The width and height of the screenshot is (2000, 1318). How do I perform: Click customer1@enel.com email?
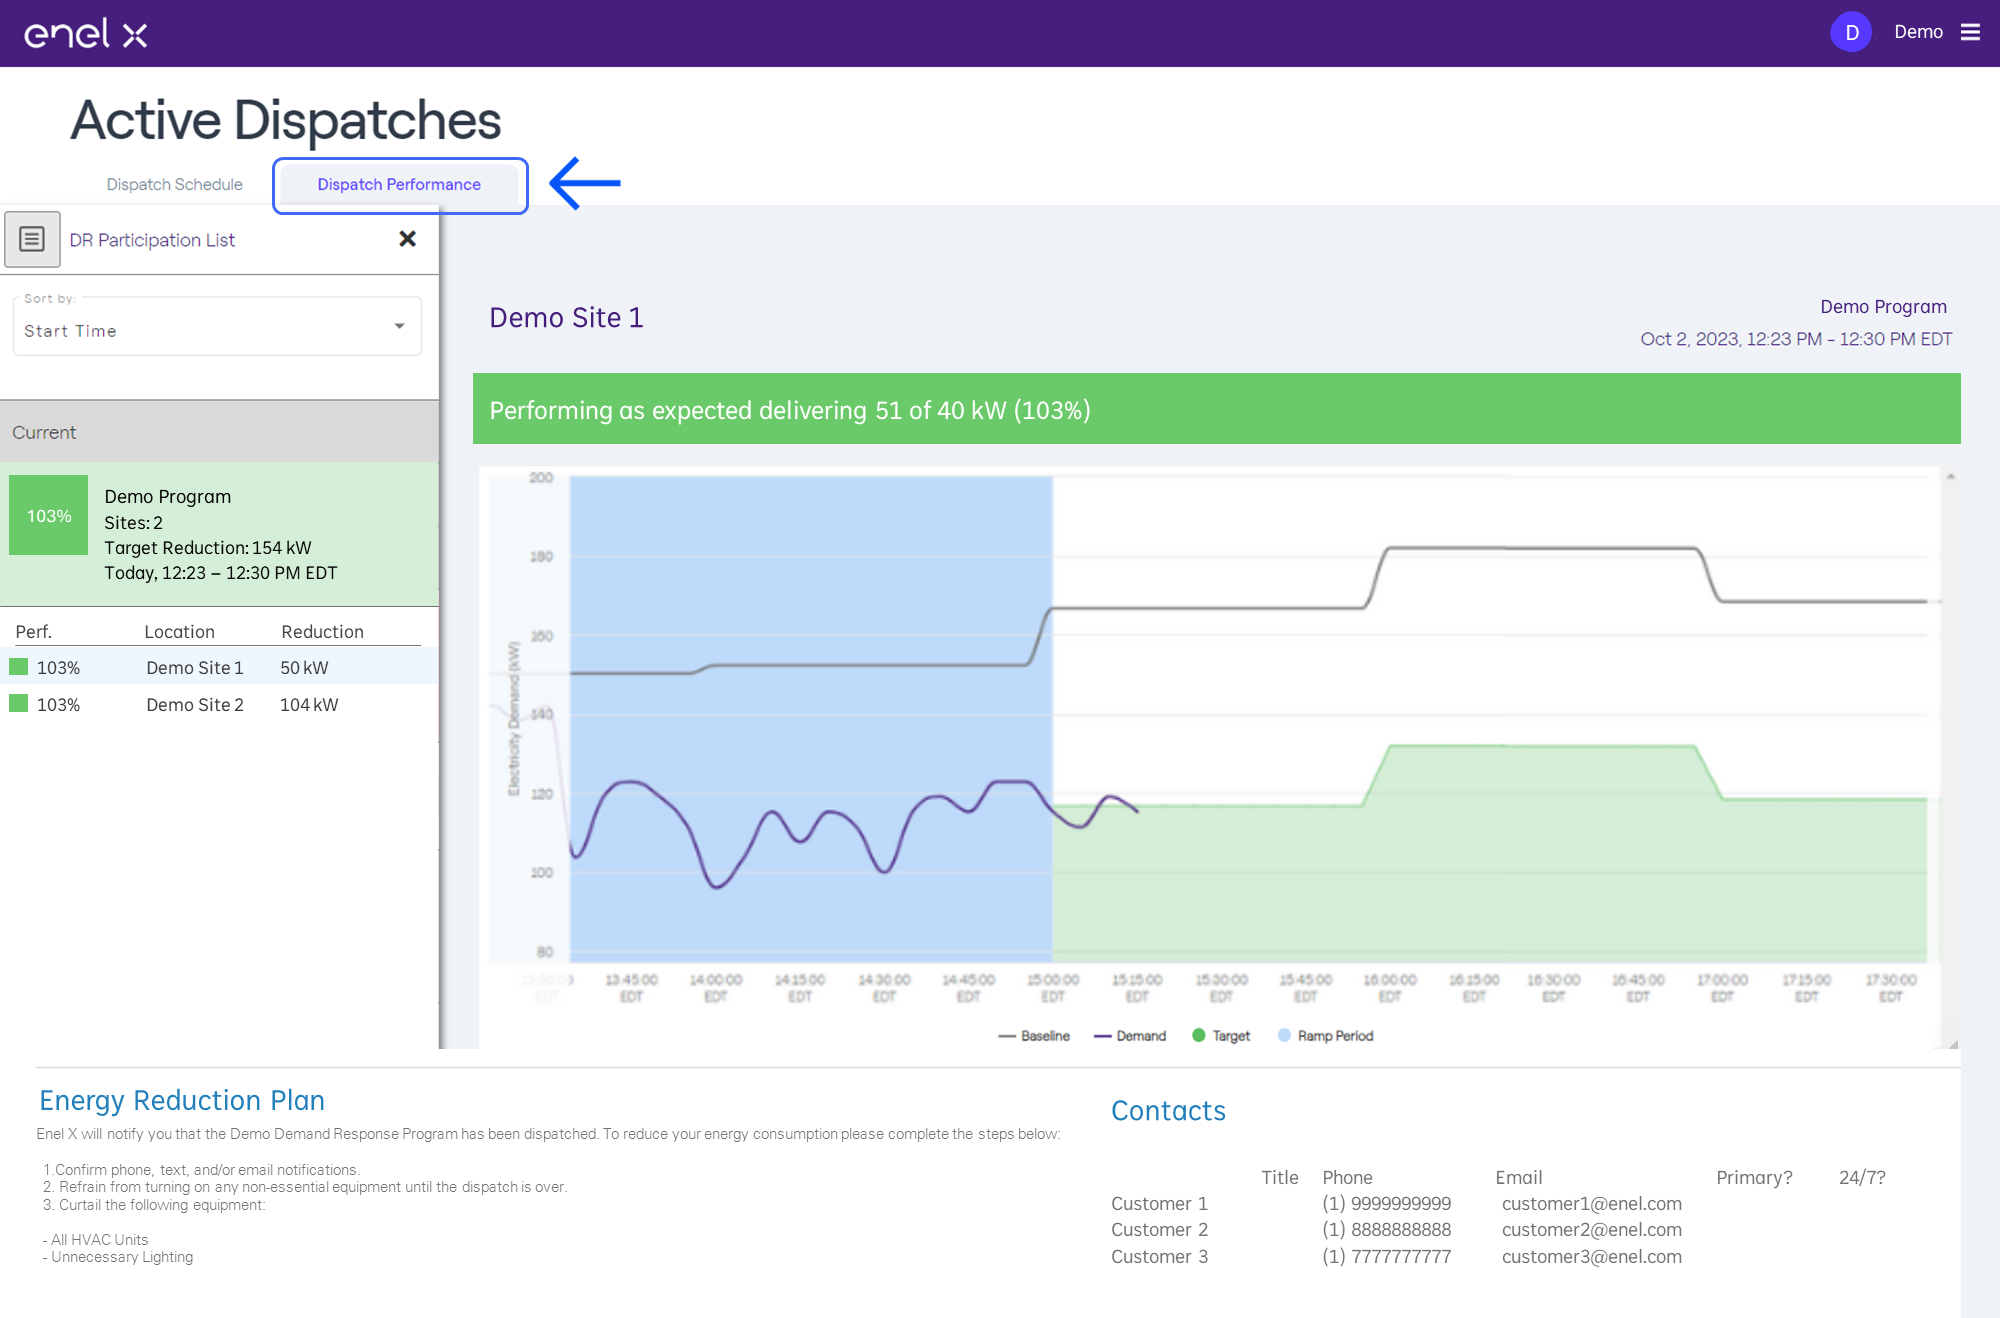[x=1591, y=1203]
